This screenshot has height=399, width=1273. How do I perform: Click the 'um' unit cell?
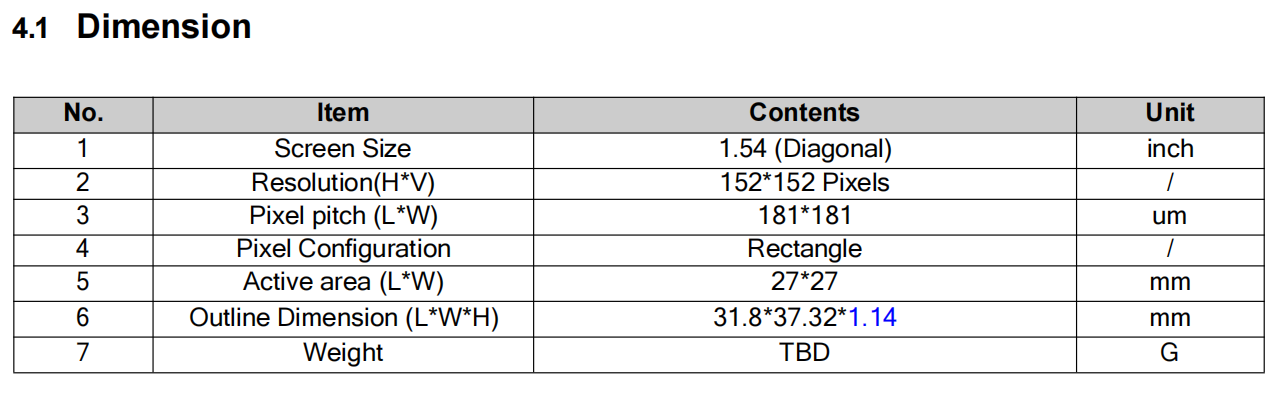(1170, 216)
